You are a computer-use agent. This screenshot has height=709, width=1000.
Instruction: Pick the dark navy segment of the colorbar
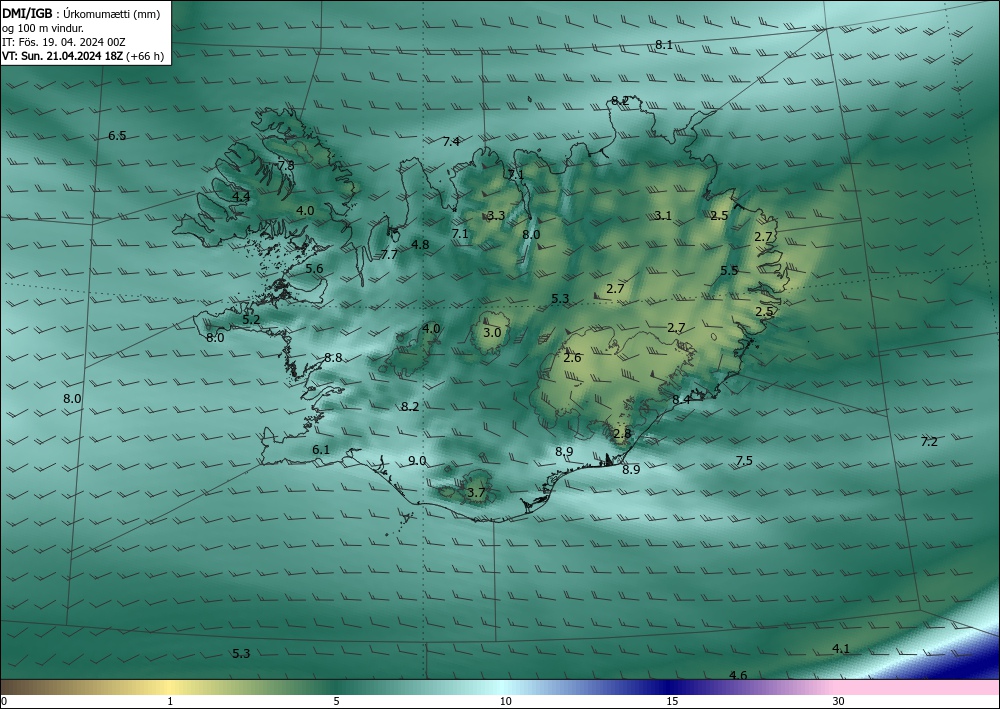[670, 687]
